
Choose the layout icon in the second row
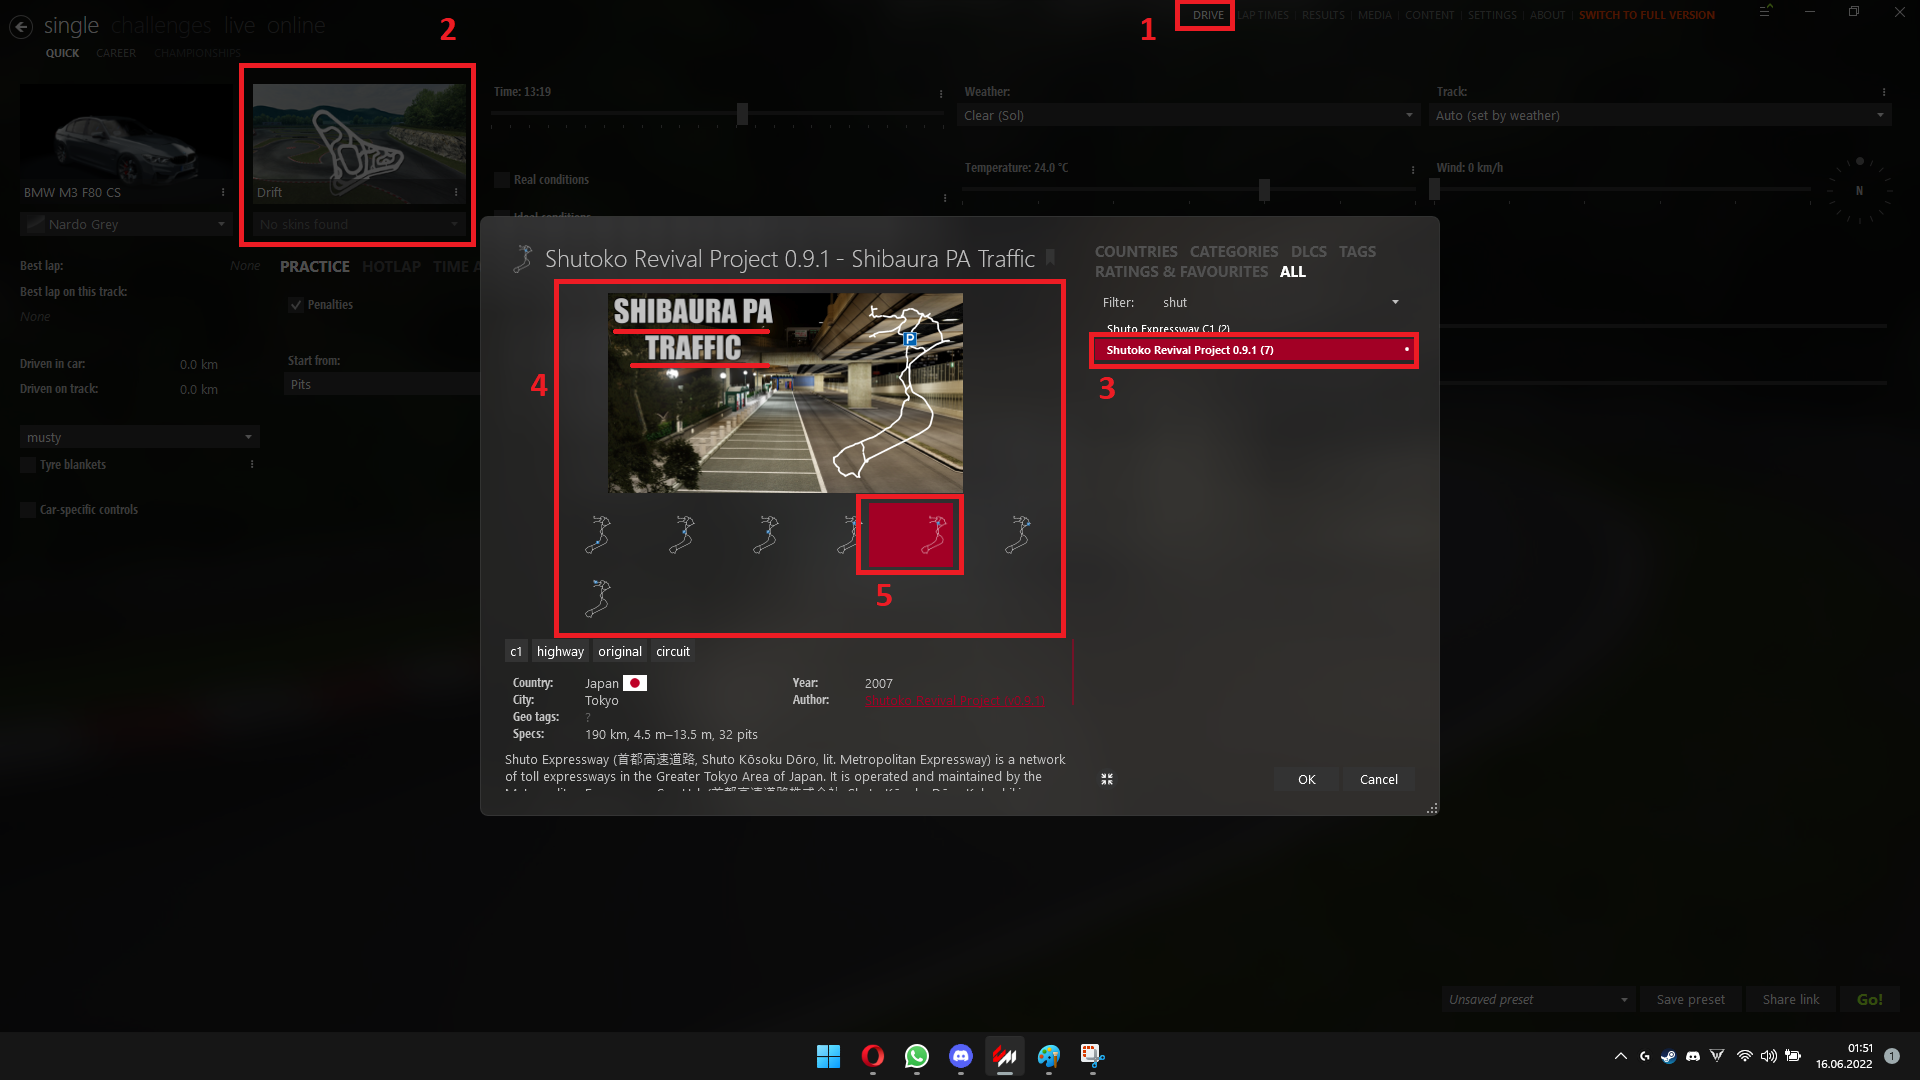[598, 598]
